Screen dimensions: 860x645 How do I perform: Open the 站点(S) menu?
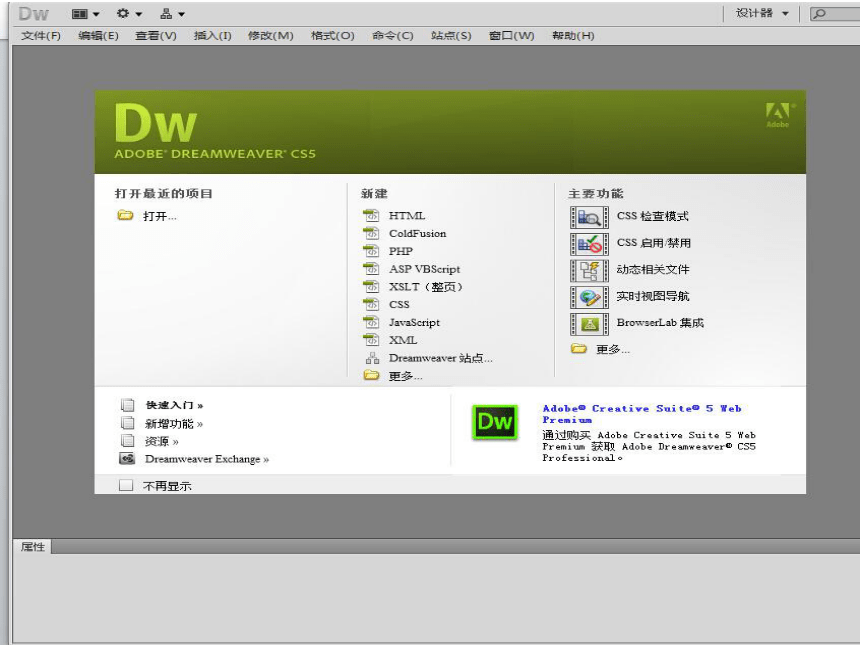[451, 36]
